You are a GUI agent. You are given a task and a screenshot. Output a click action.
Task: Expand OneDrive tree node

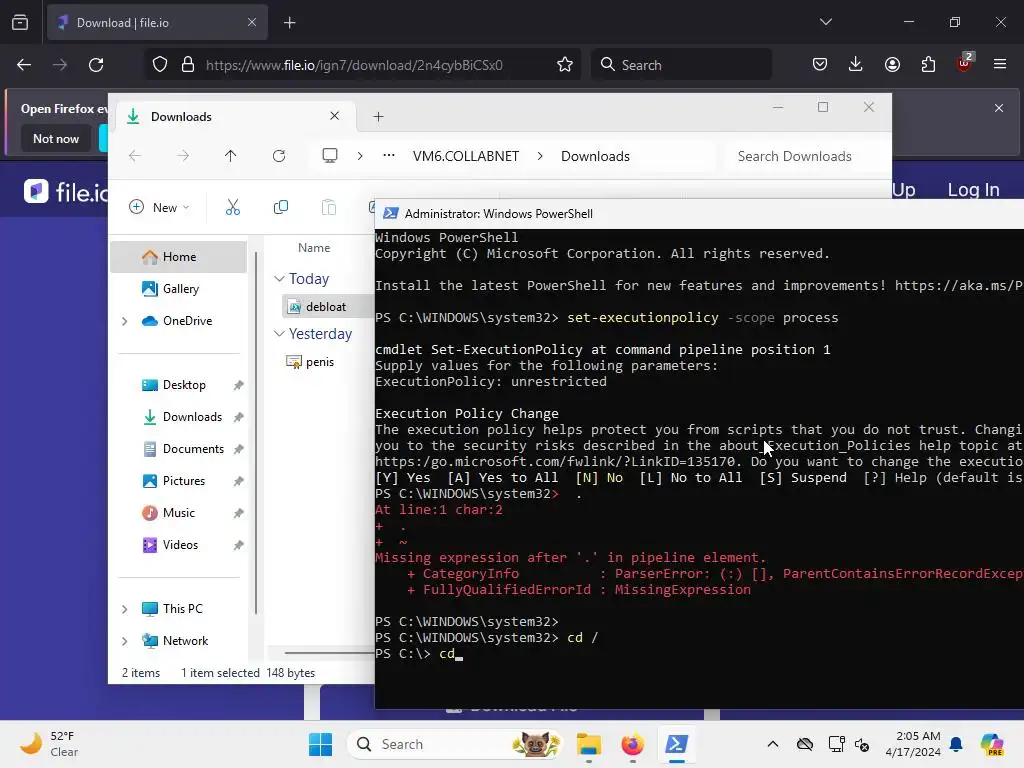pos(125,321)
